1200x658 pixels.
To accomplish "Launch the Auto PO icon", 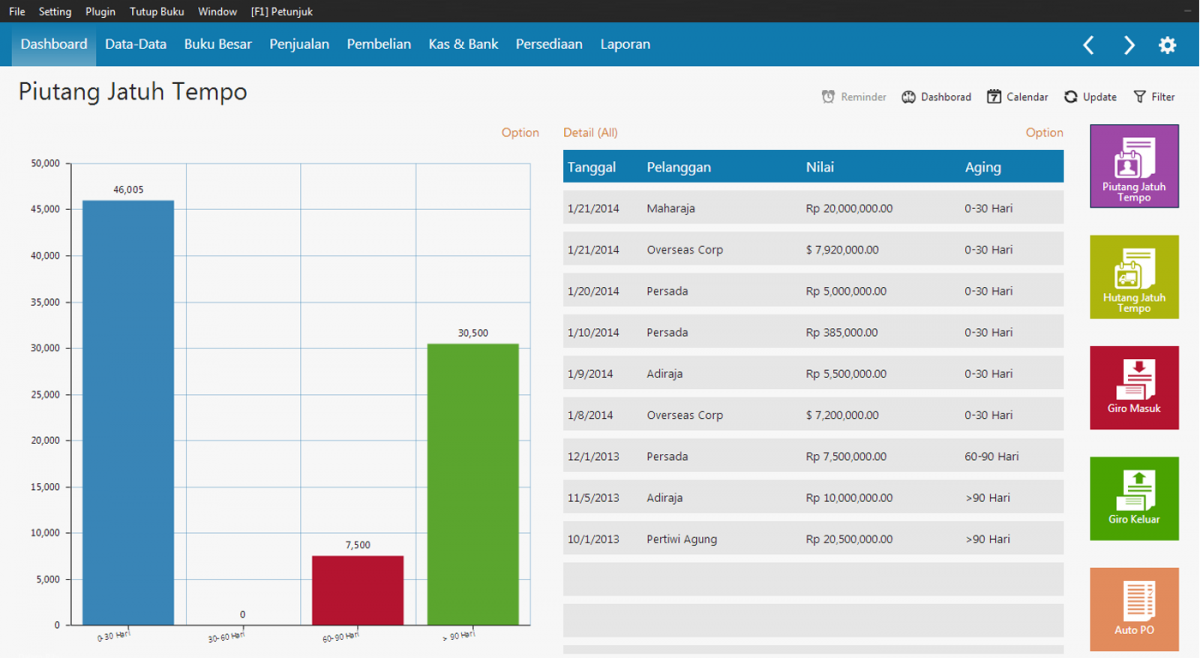I will [x=1134, y=609].
